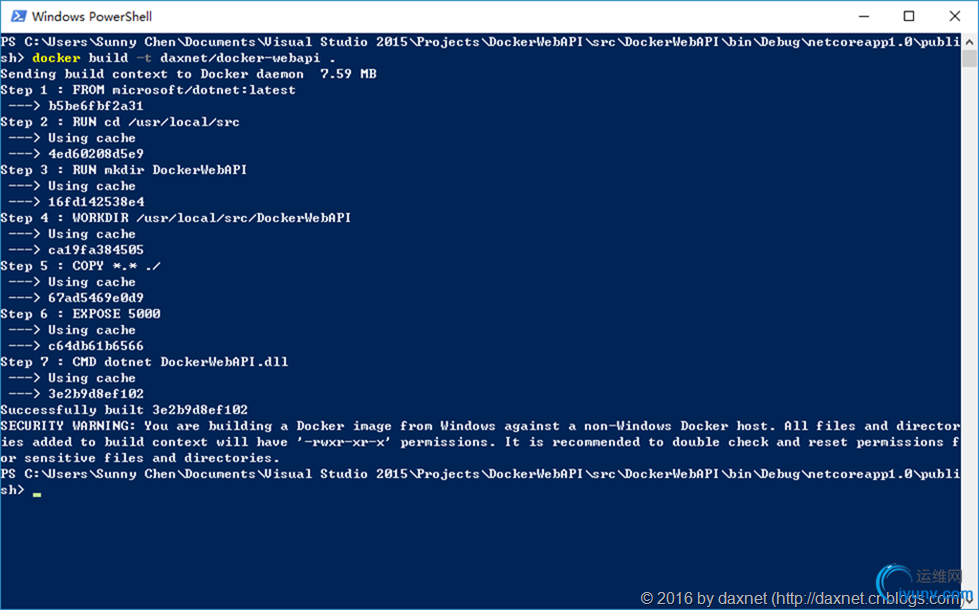979x610 pixels.
Task: Click the Step 6 EXPOSE 5000 line
Action: (81, 314)
